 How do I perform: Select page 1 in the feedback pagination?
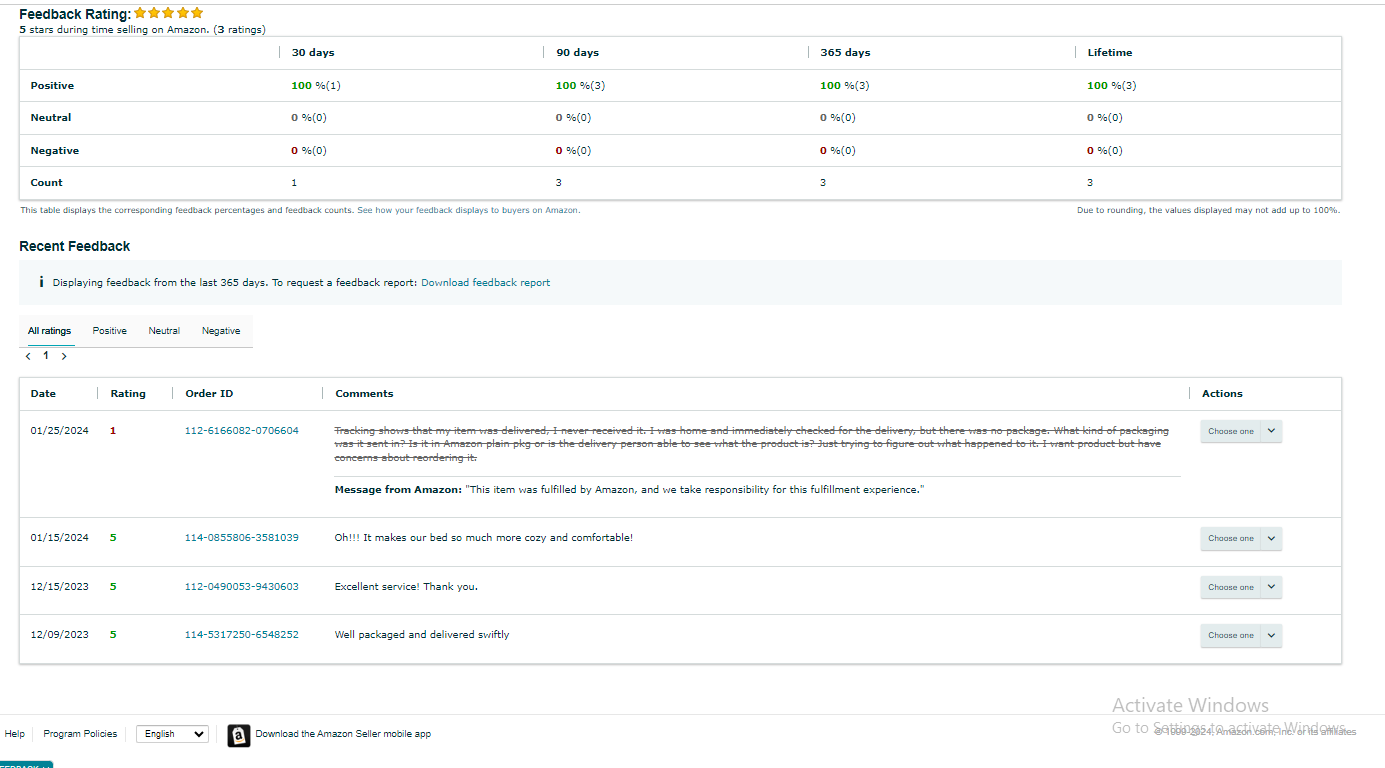point(45,356)
